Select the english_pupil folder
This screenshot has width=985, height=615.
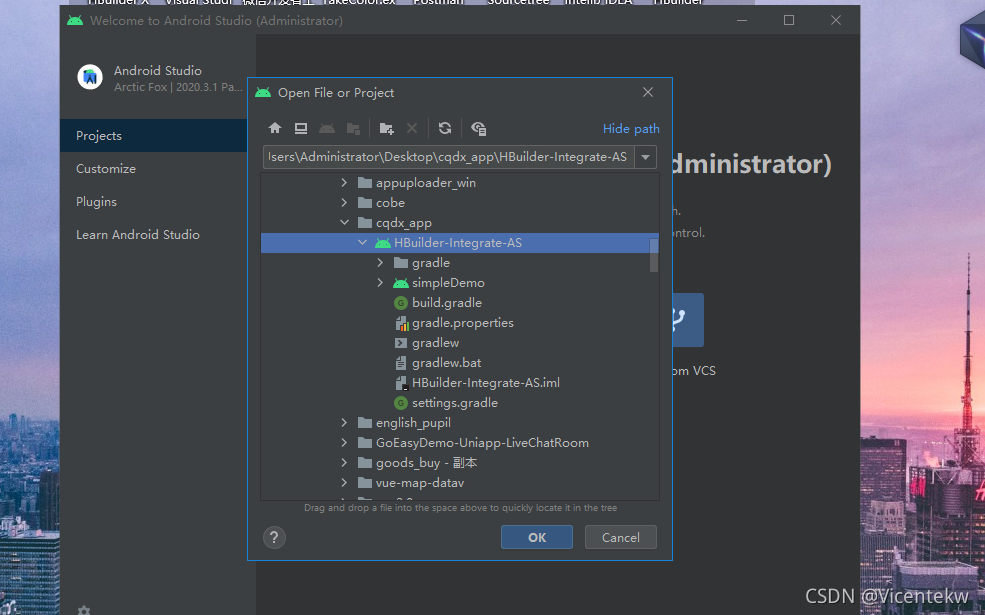(413, 423)
